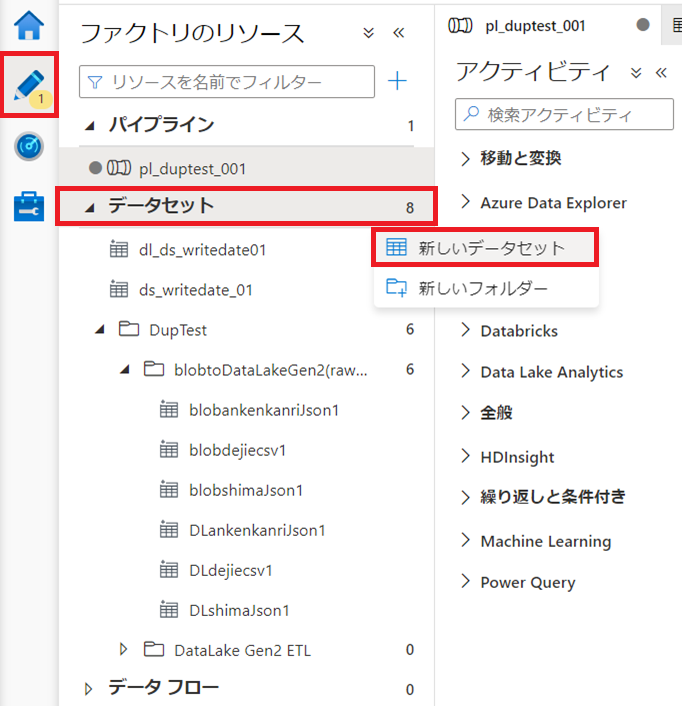Open the Home hub icon
The image size is (682, 706).
(29, 25)
